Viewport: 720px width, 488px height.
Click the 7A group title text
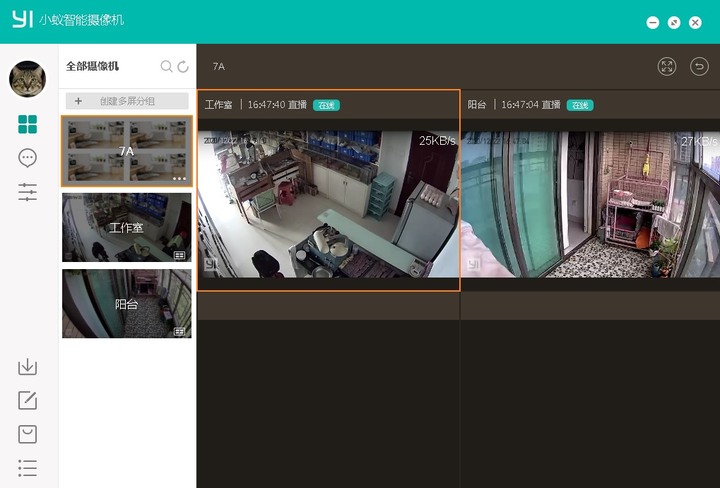219,67
